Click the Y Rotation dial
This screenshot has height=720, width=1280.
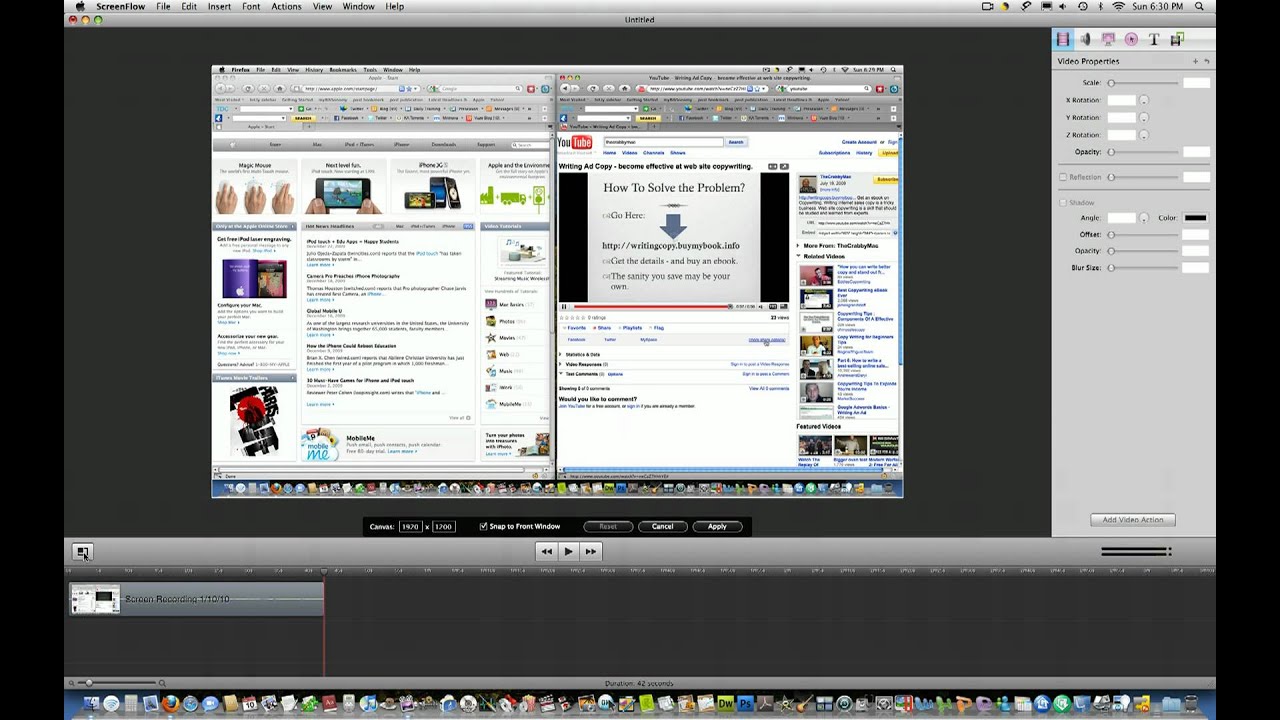point(1144,117)
